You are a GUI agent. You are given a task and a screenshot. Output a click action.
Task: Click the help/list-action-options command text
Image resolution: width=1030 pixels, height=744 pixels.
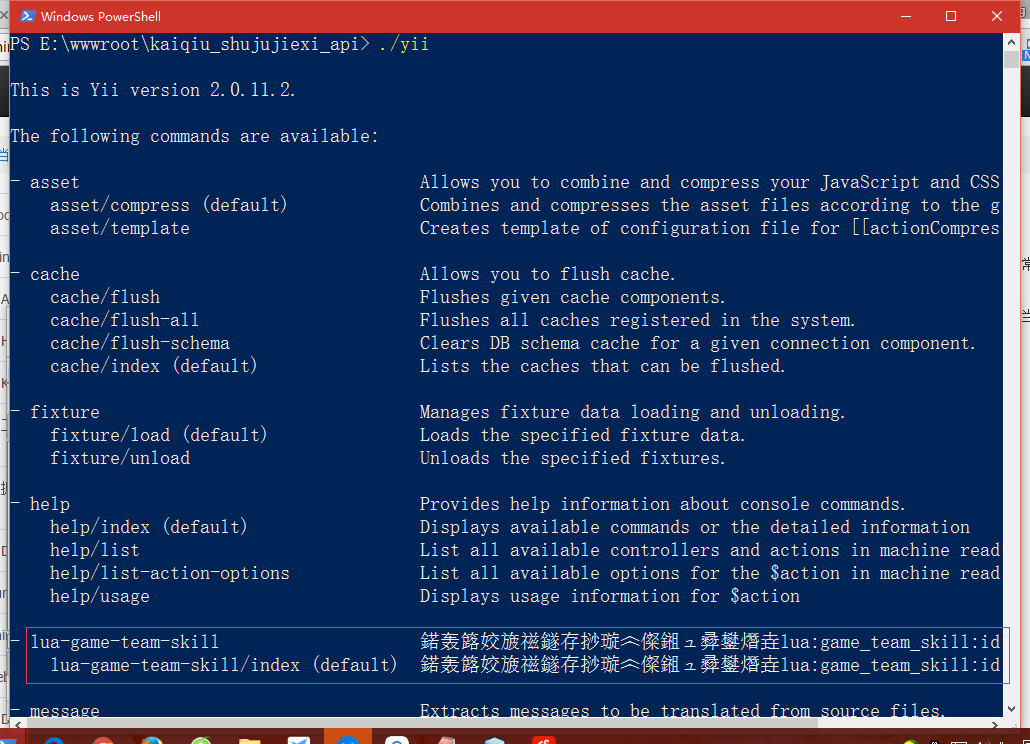click(x=169, y=573)
